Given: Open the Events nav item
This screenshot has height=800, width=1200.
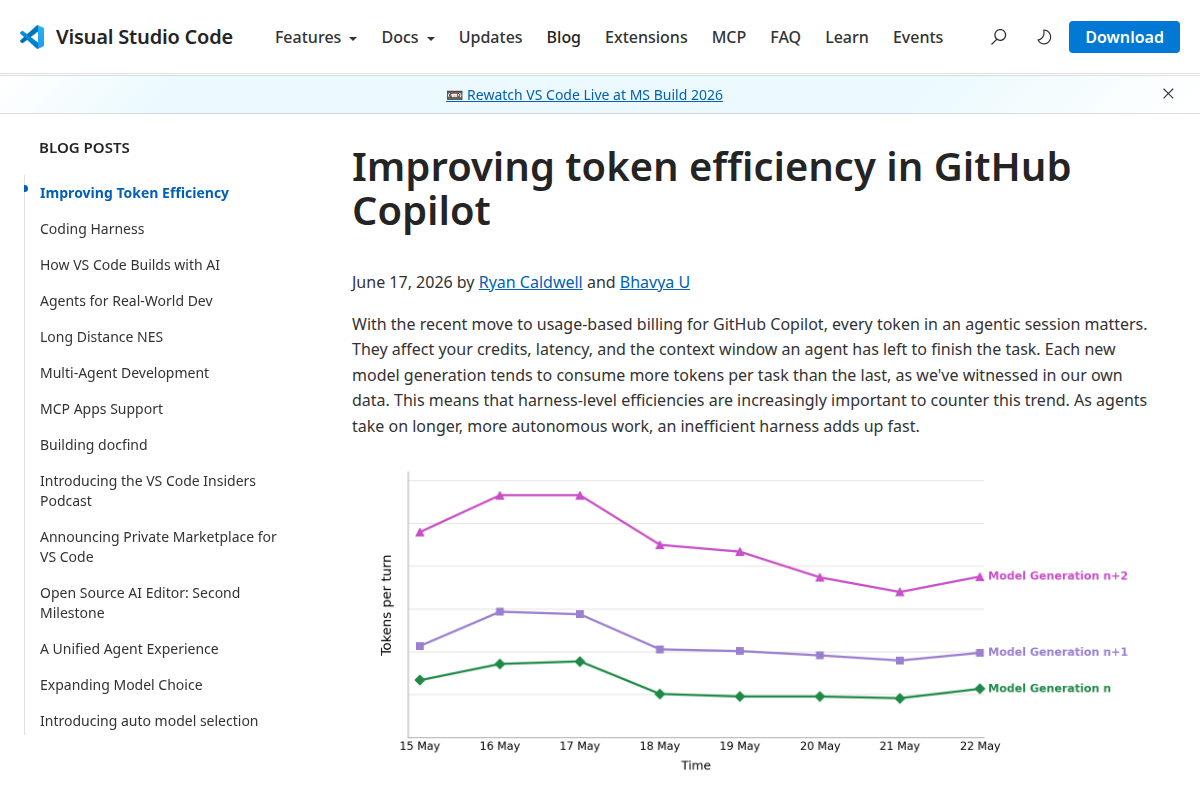Looking at the screenshot, I should click(918, 37).
